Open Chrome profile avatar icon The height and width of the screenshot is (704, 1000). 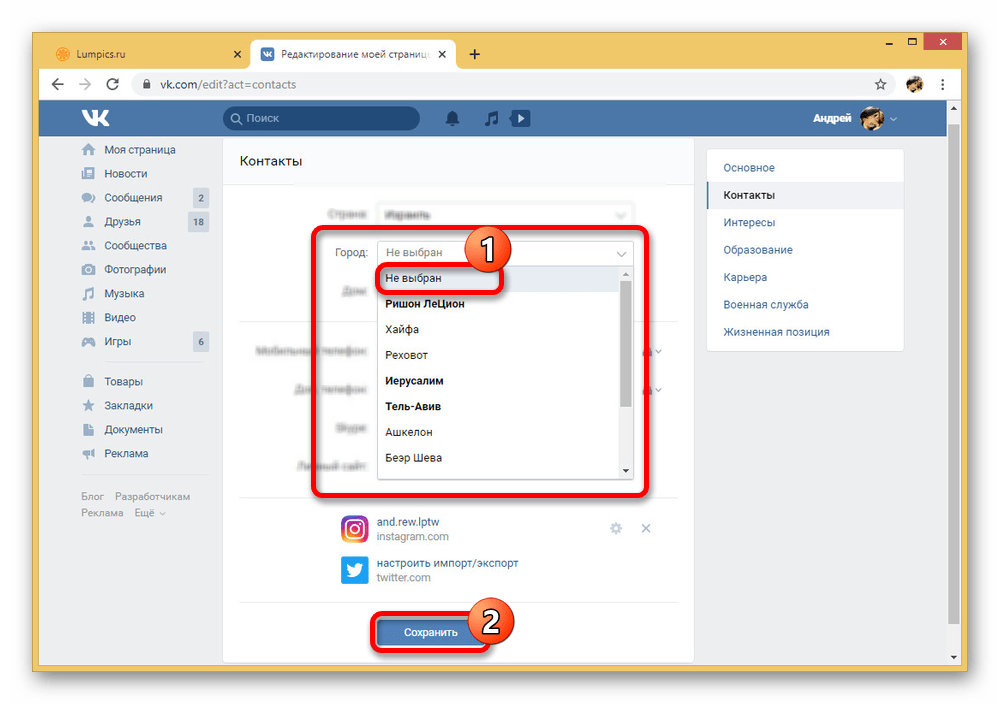pyautogui.click(x=915, y=84)
